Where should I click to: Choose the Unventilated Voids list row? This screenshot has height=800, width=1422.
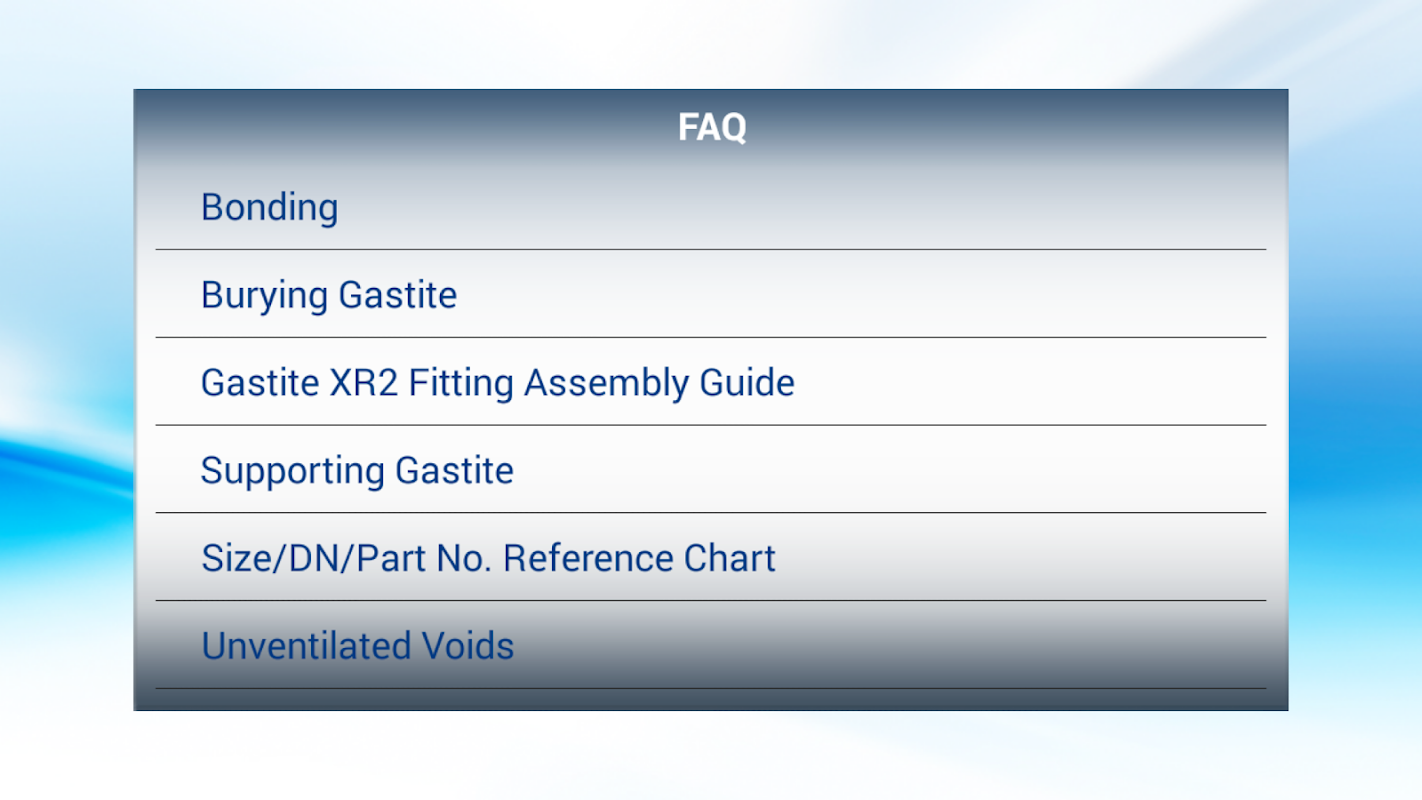point(710,646)
